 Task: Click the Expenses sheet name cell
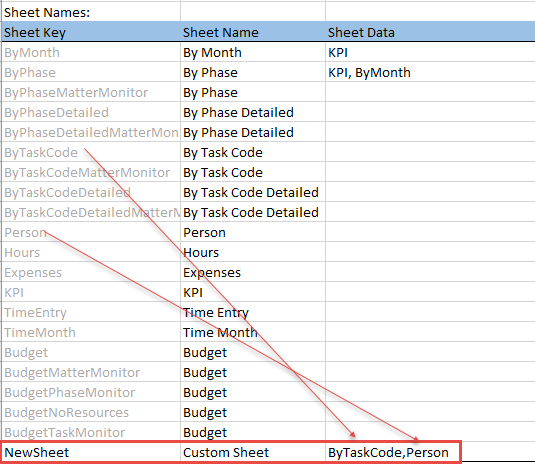[253, 272]
